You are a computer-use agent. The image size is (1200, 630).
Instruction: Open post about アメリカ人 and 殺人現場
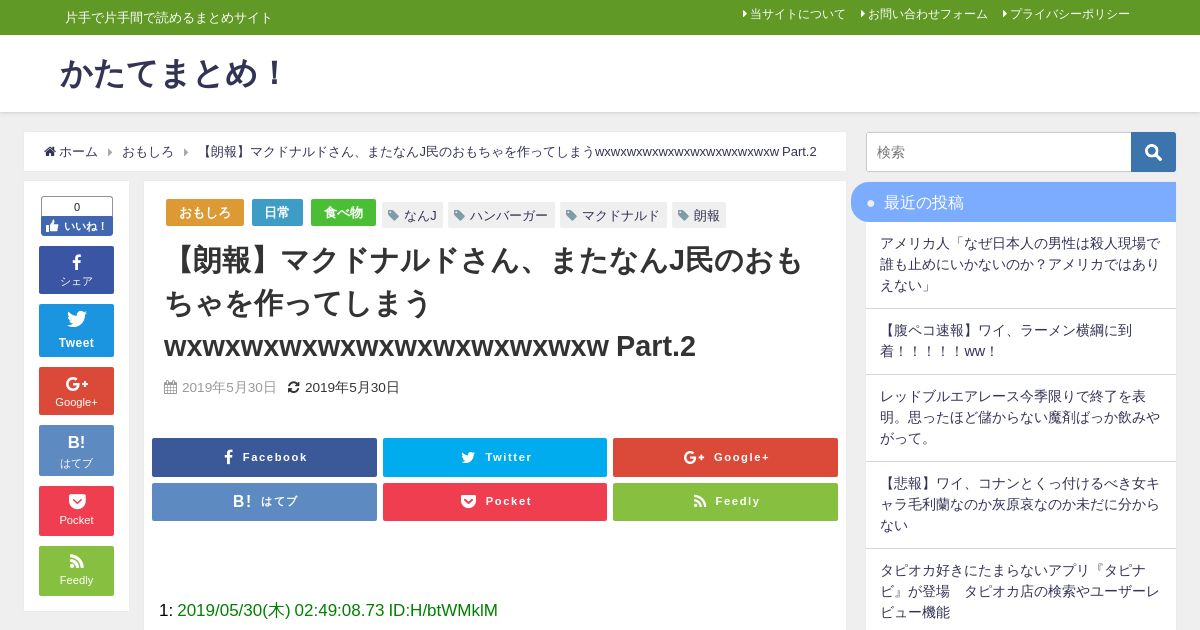pos(1021,265)
